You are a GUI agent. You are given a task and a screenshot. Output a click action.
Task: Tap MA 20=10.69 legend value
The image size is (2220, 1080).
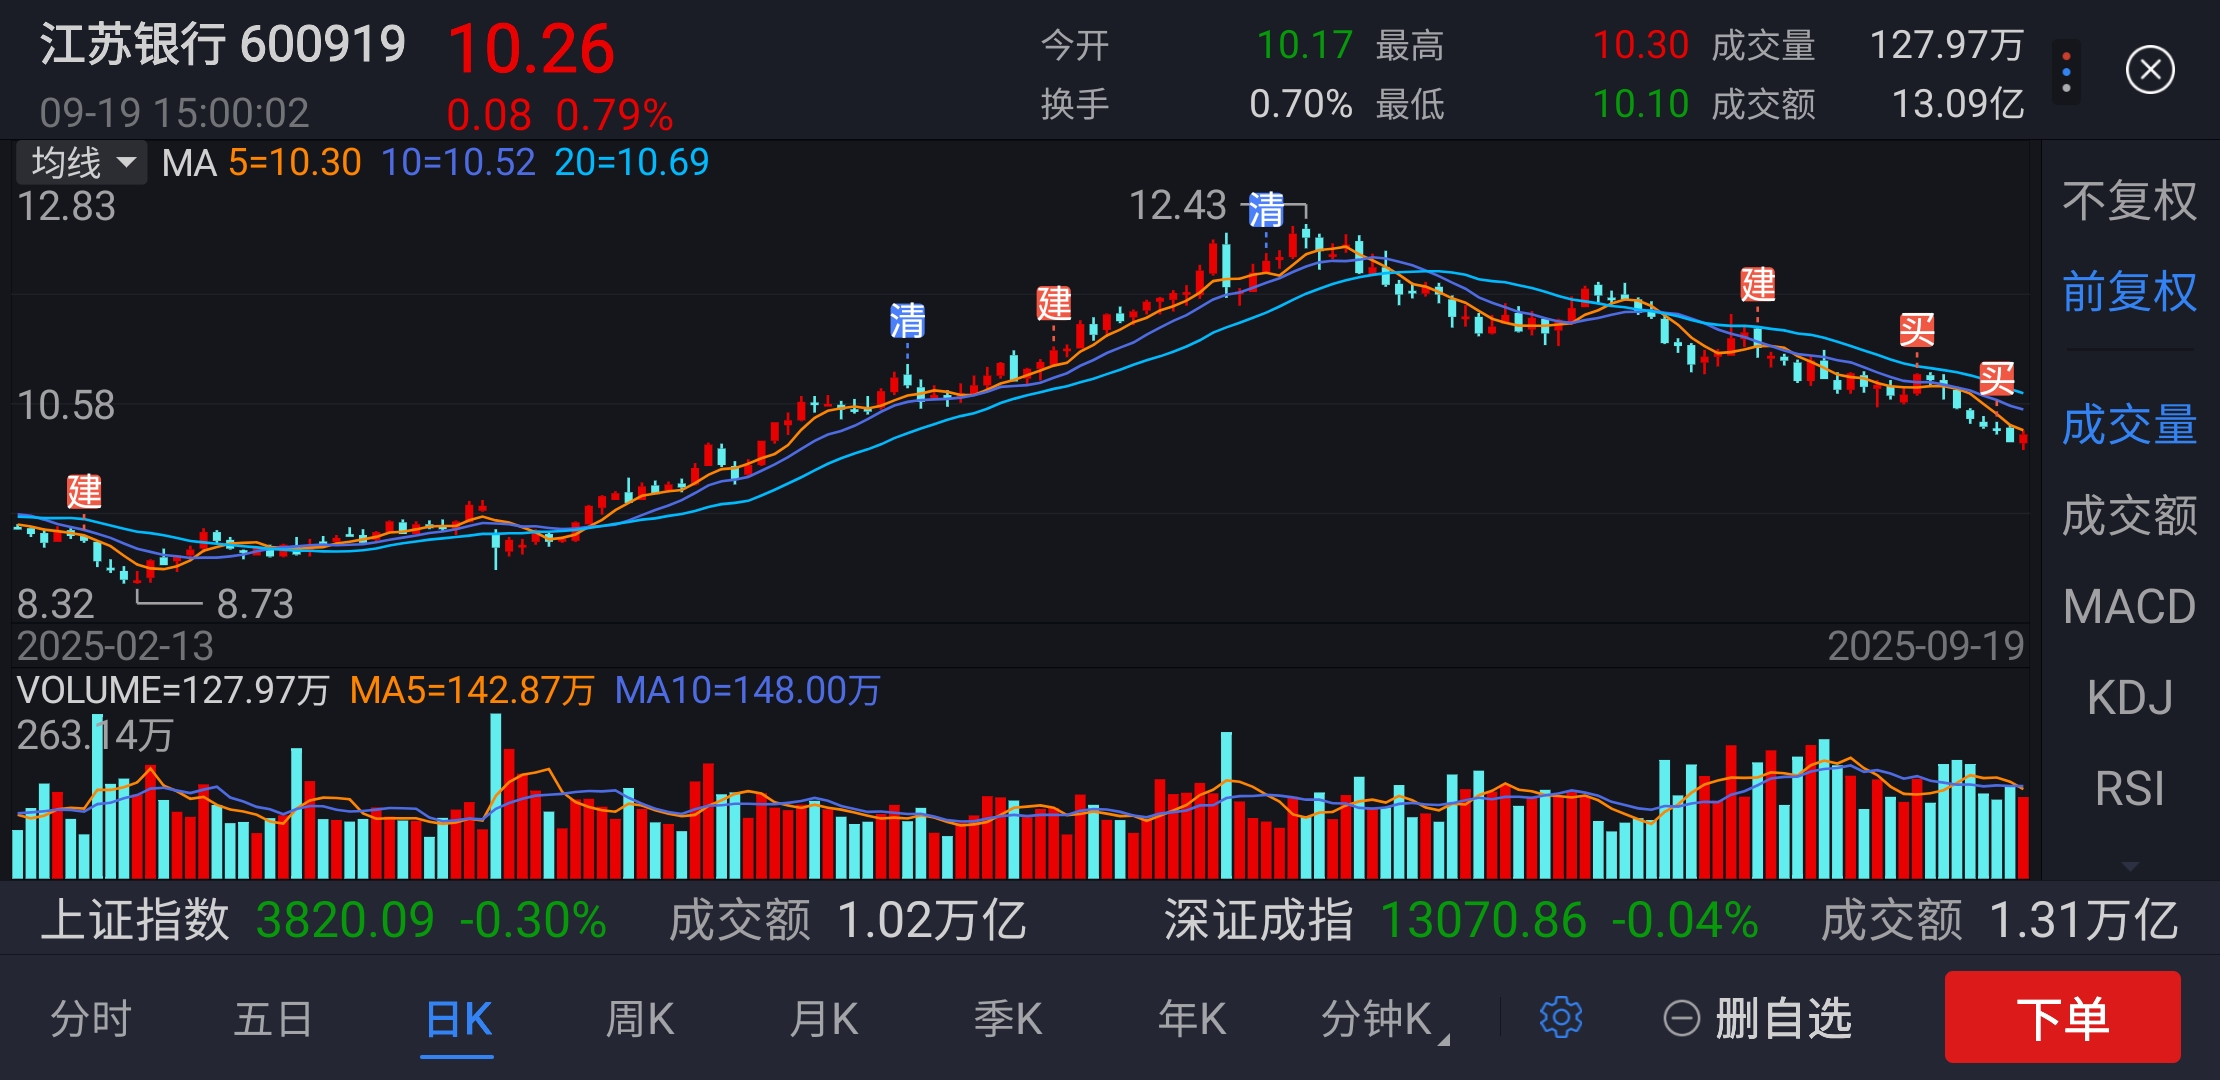(632, 162)
